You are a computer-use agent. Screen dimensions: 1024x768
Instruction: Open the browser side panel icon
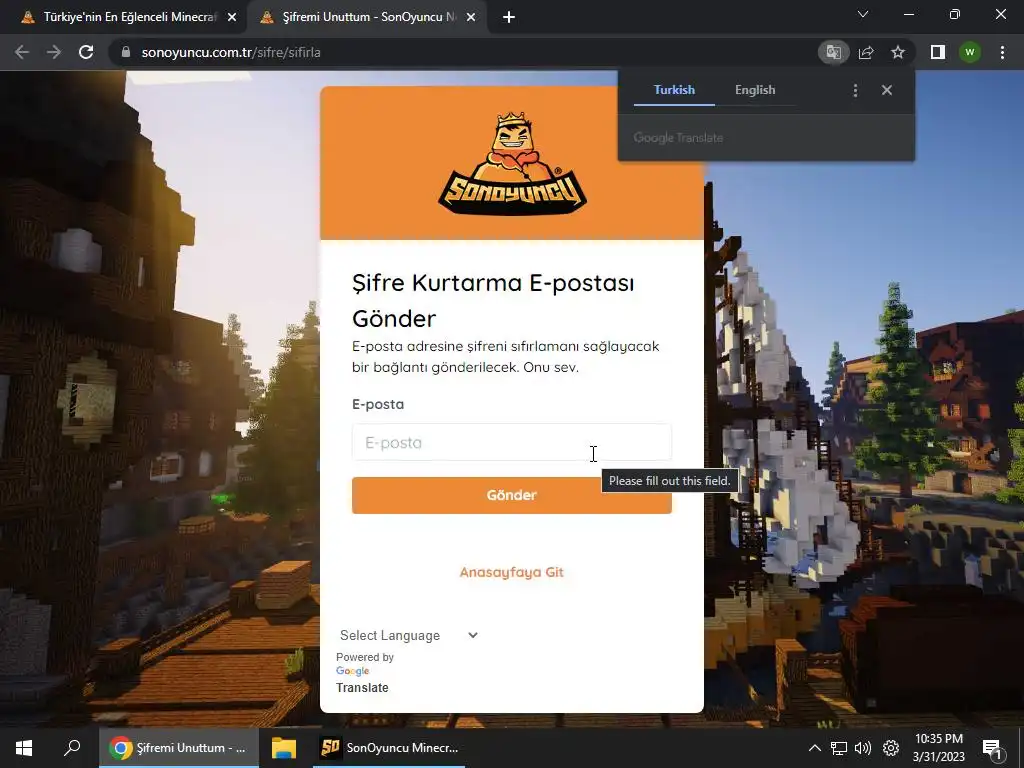tap(938, 52)
